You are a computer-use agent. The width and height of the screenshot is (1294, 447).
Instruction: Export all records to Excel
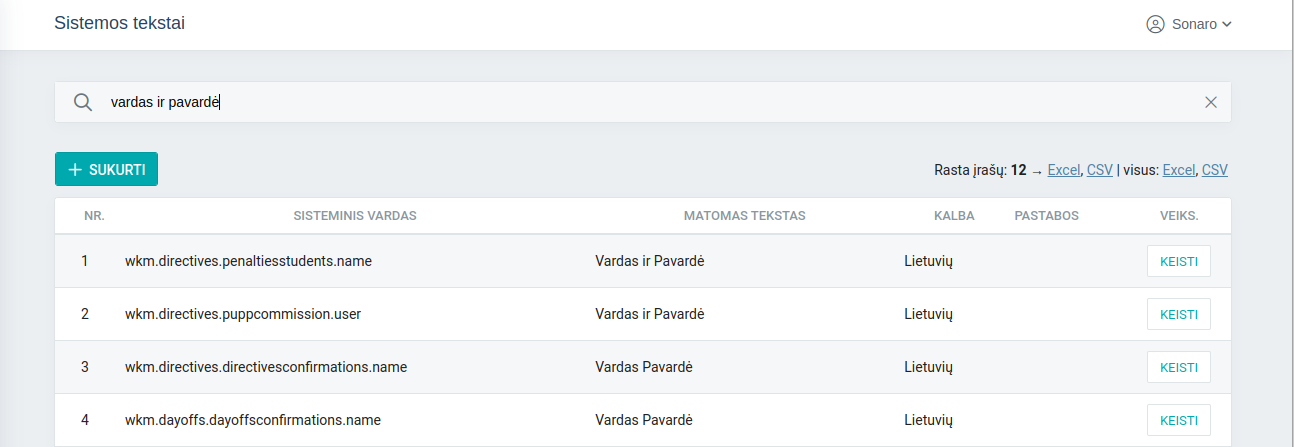coord(1178,170)
